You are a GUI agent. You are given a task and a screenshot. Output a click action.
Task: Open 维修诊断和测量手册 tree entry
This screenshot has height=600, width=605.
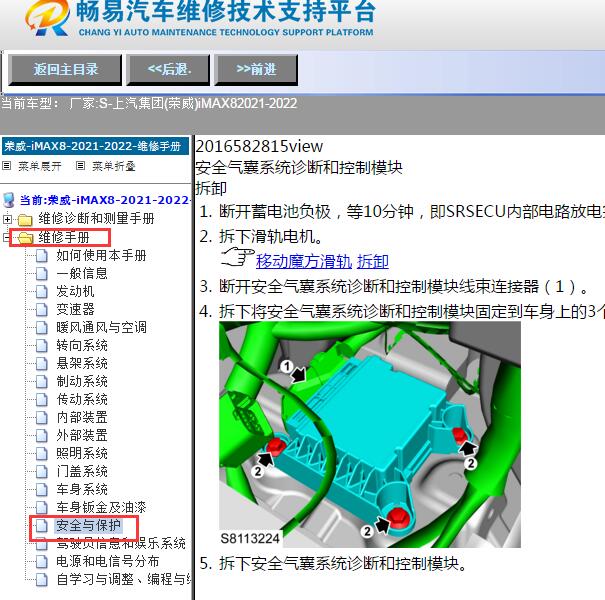(96, 218)
